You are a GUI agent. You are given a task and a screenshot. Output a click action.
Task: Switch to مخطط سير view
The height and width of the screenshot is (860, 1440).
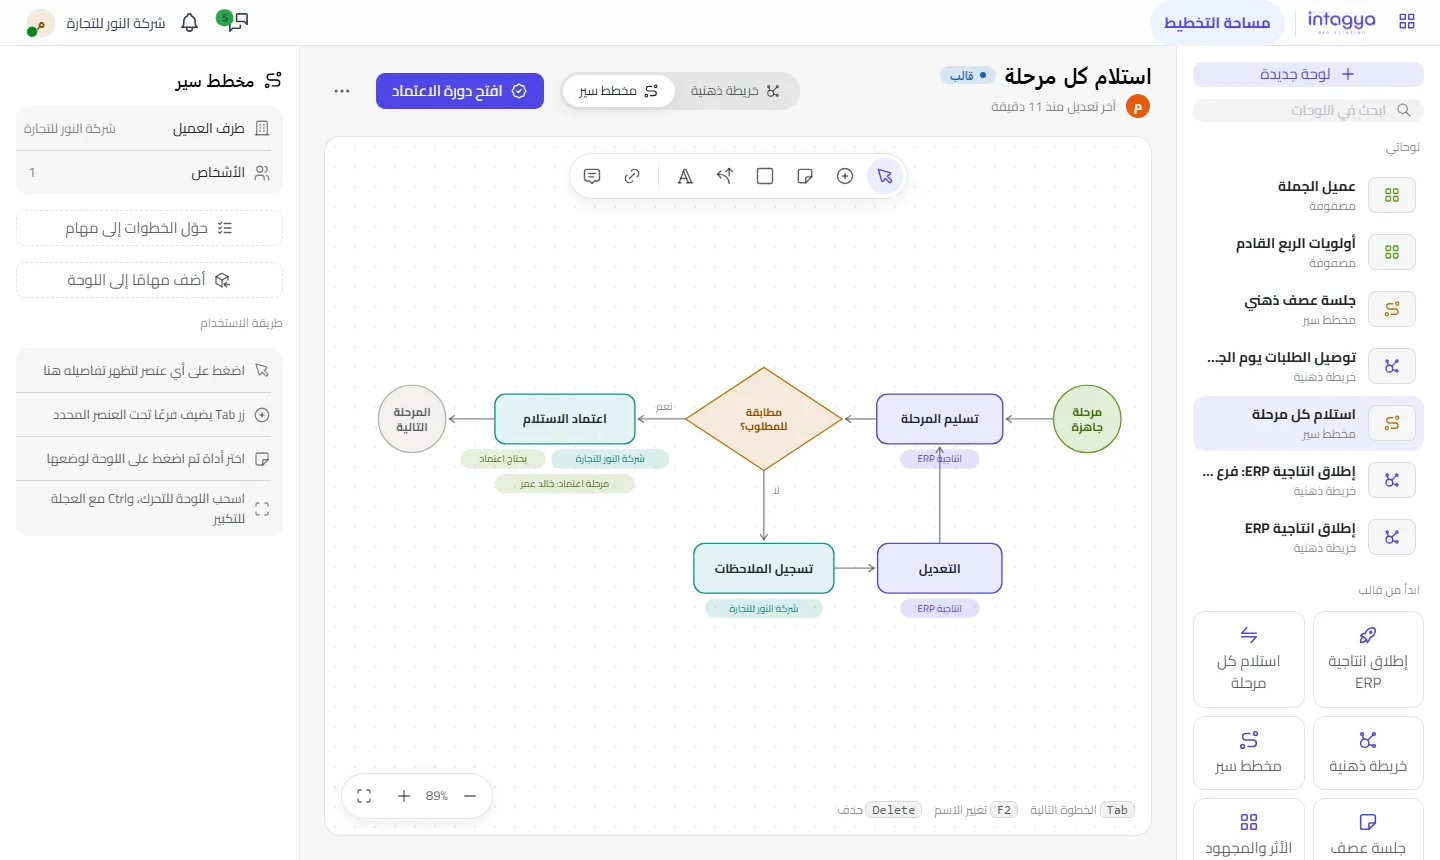coord(619,91)
